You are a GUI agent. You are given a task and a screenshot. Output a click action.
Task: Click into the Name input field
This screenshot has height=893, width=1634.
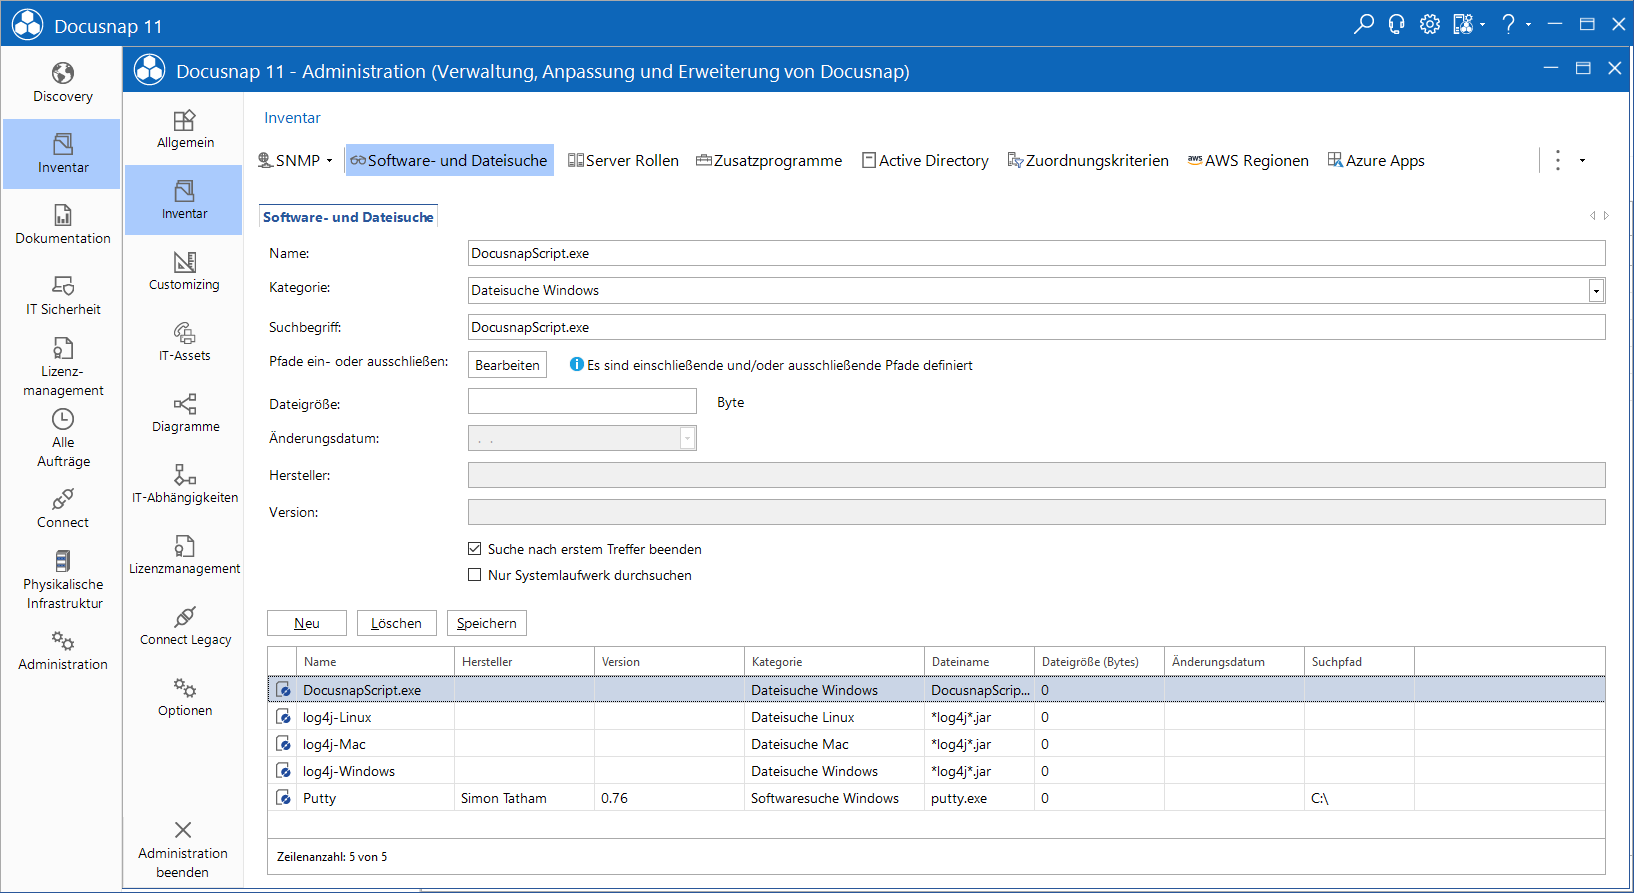coord(1036,253)
